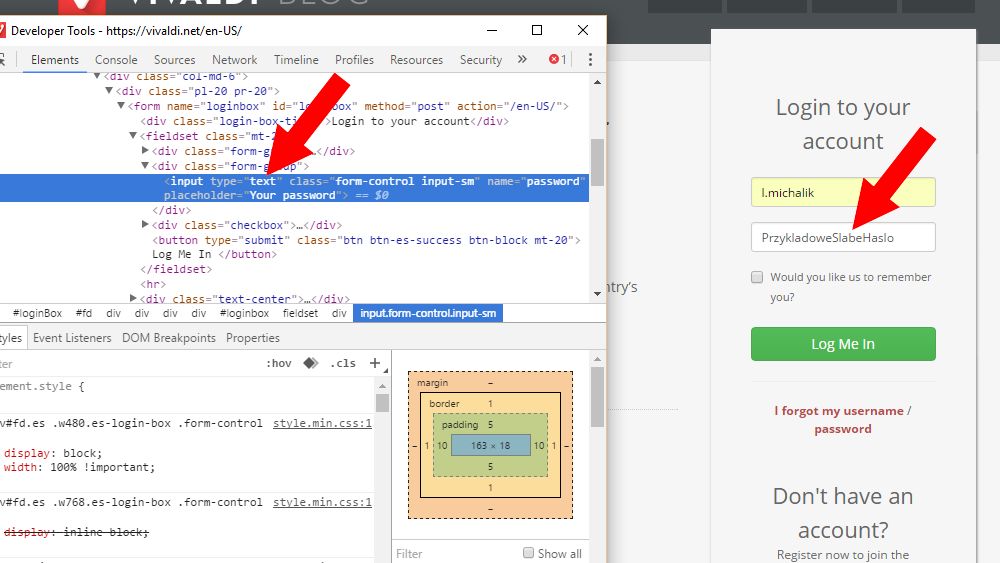
Task: Select the highlighted password input node
Action: tap(294, 188)
